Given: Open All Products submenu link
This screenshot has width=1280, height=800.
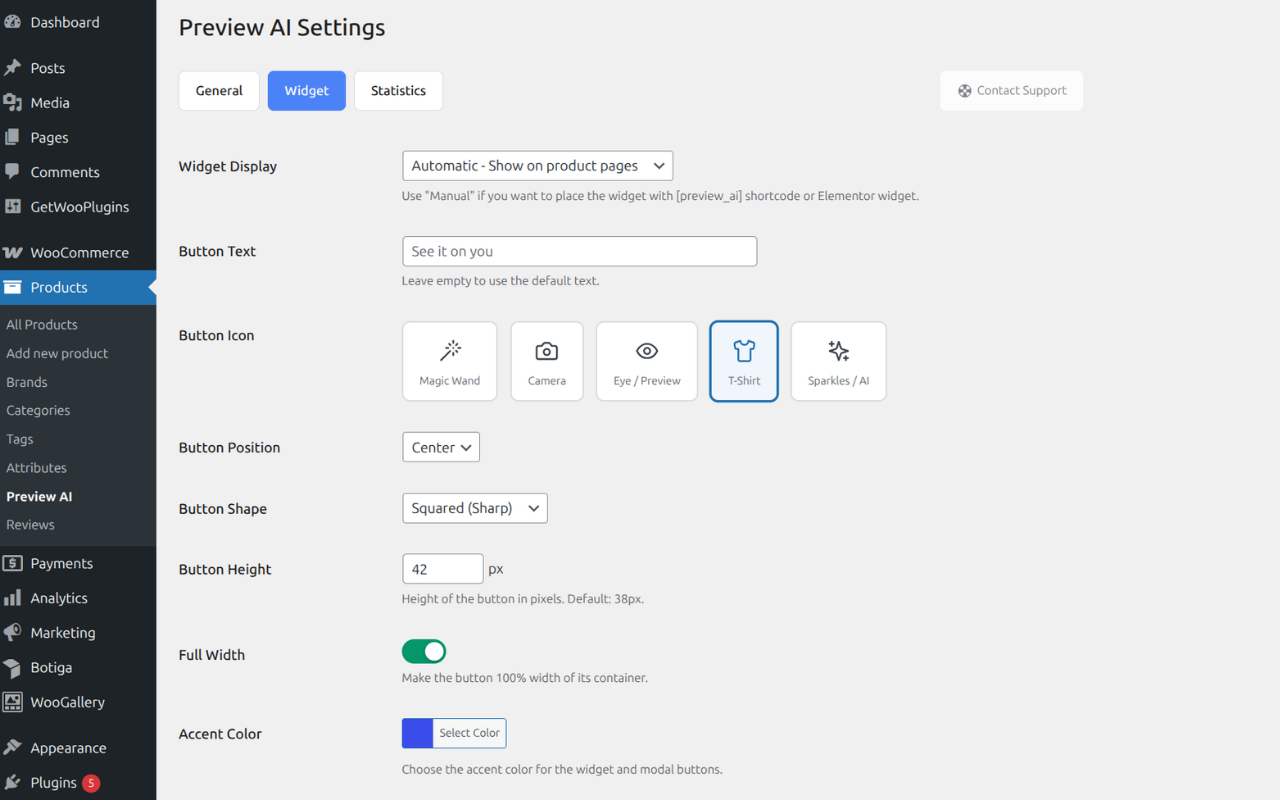Looking at the screenshot, I should pos(42,325).
